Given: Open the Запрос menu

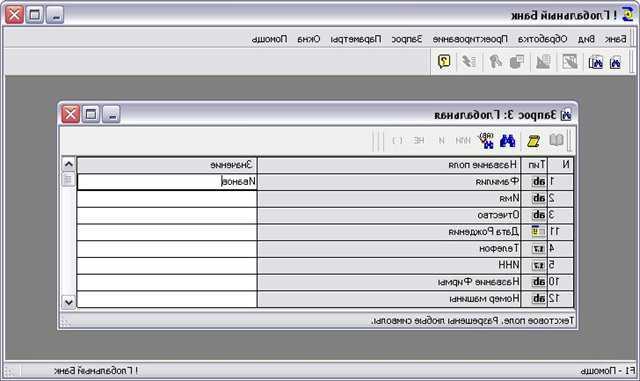Looking at the screenshot, I should point(407,39).
